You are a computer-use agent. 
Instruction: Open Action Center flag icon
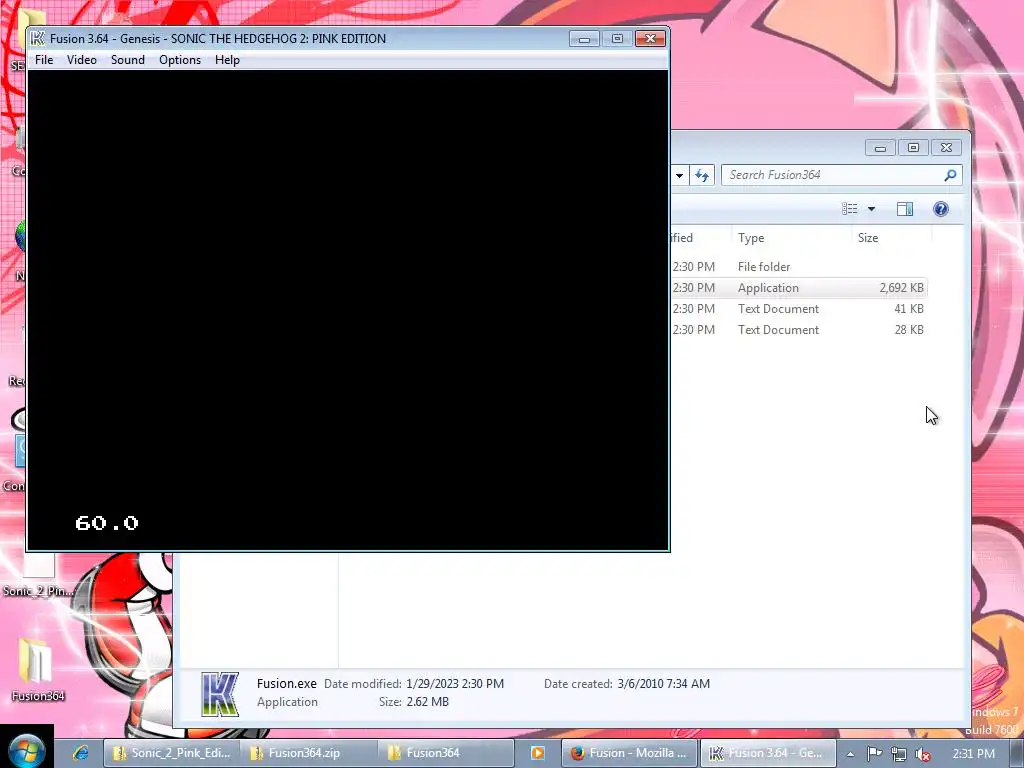[874, 754]
